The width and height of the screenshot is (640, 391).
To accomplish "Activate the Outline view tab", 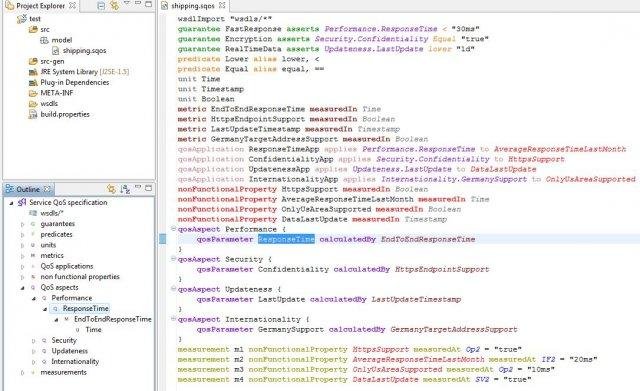I will click(x=28, y=189).
